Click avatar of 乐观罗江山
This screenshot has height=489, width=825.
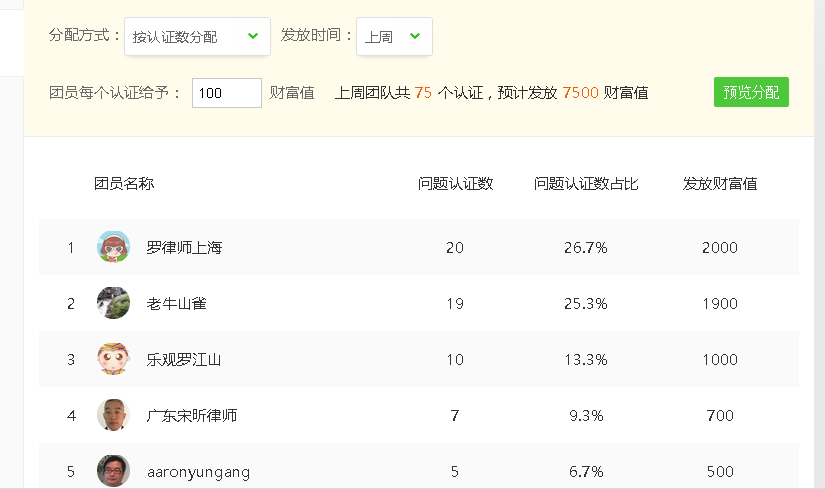[x=114, y=359]
